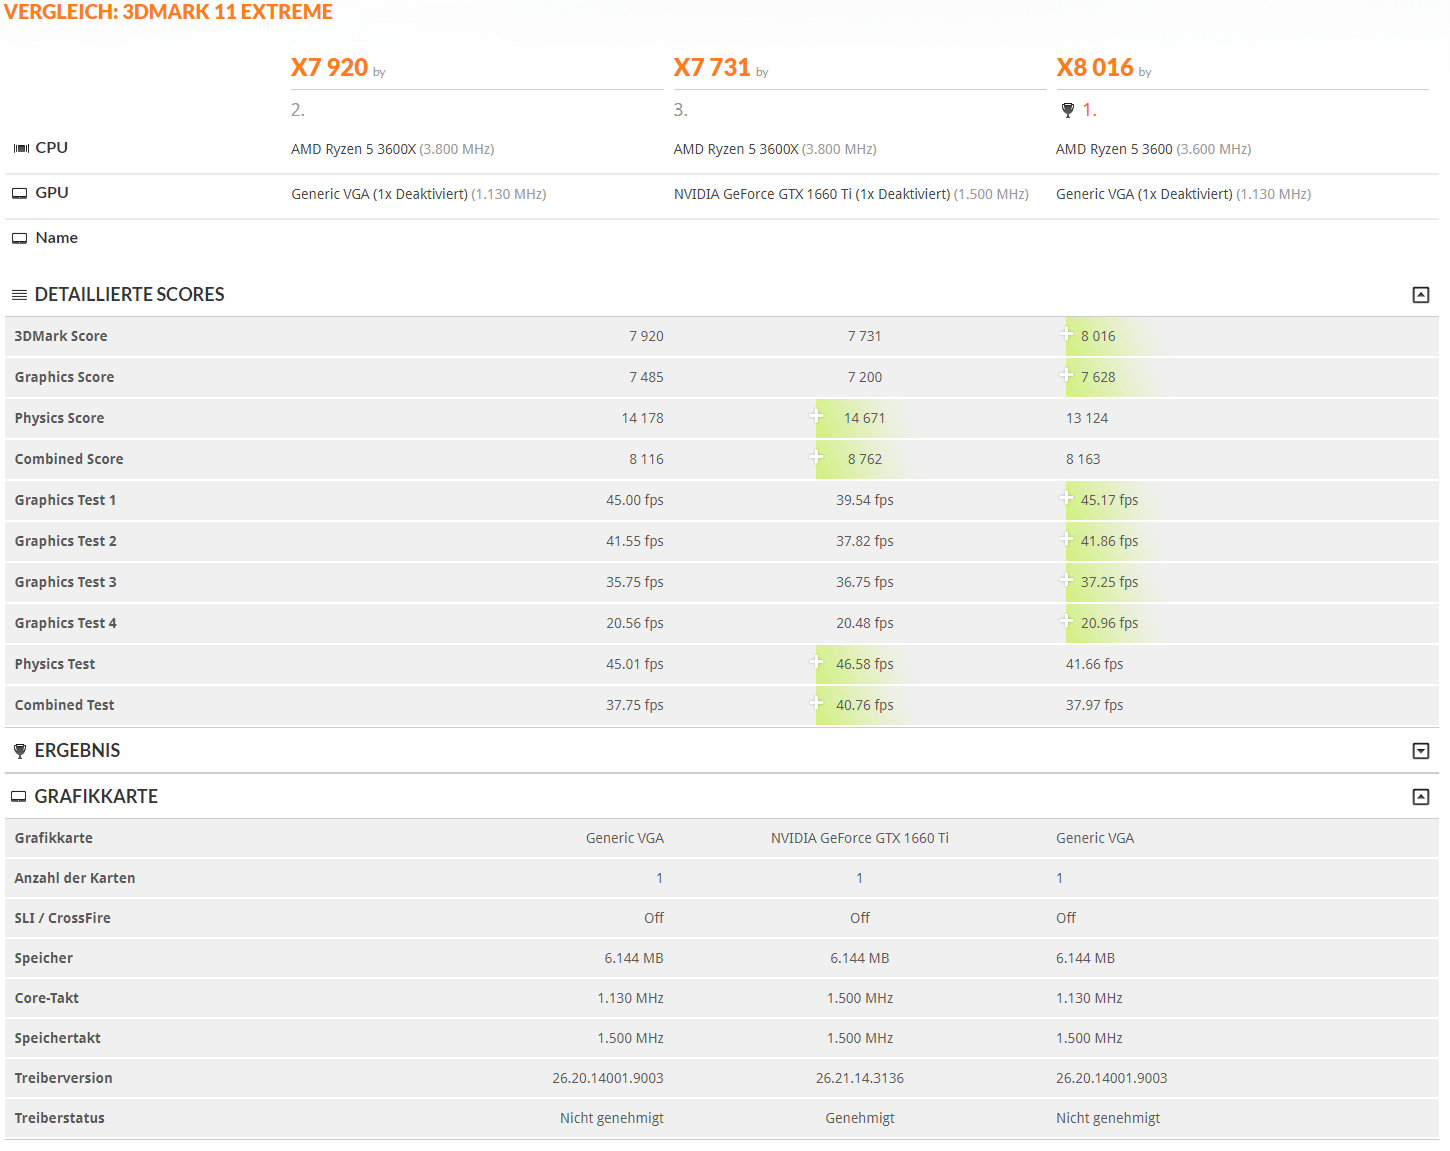Click the Graphics Test 3 row label

[x=65, y=582]
